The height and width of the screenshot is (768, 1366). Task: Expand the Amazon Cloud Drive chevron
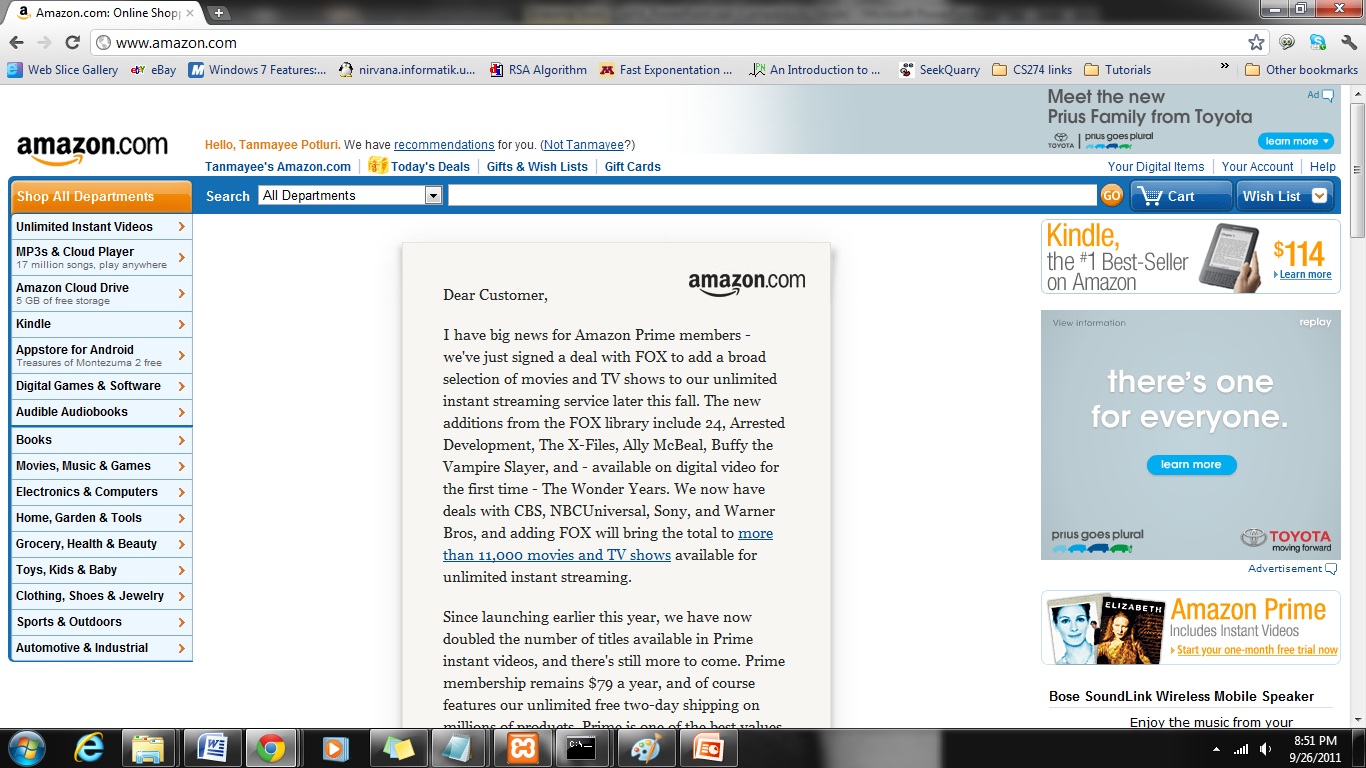tap(181, 294)
